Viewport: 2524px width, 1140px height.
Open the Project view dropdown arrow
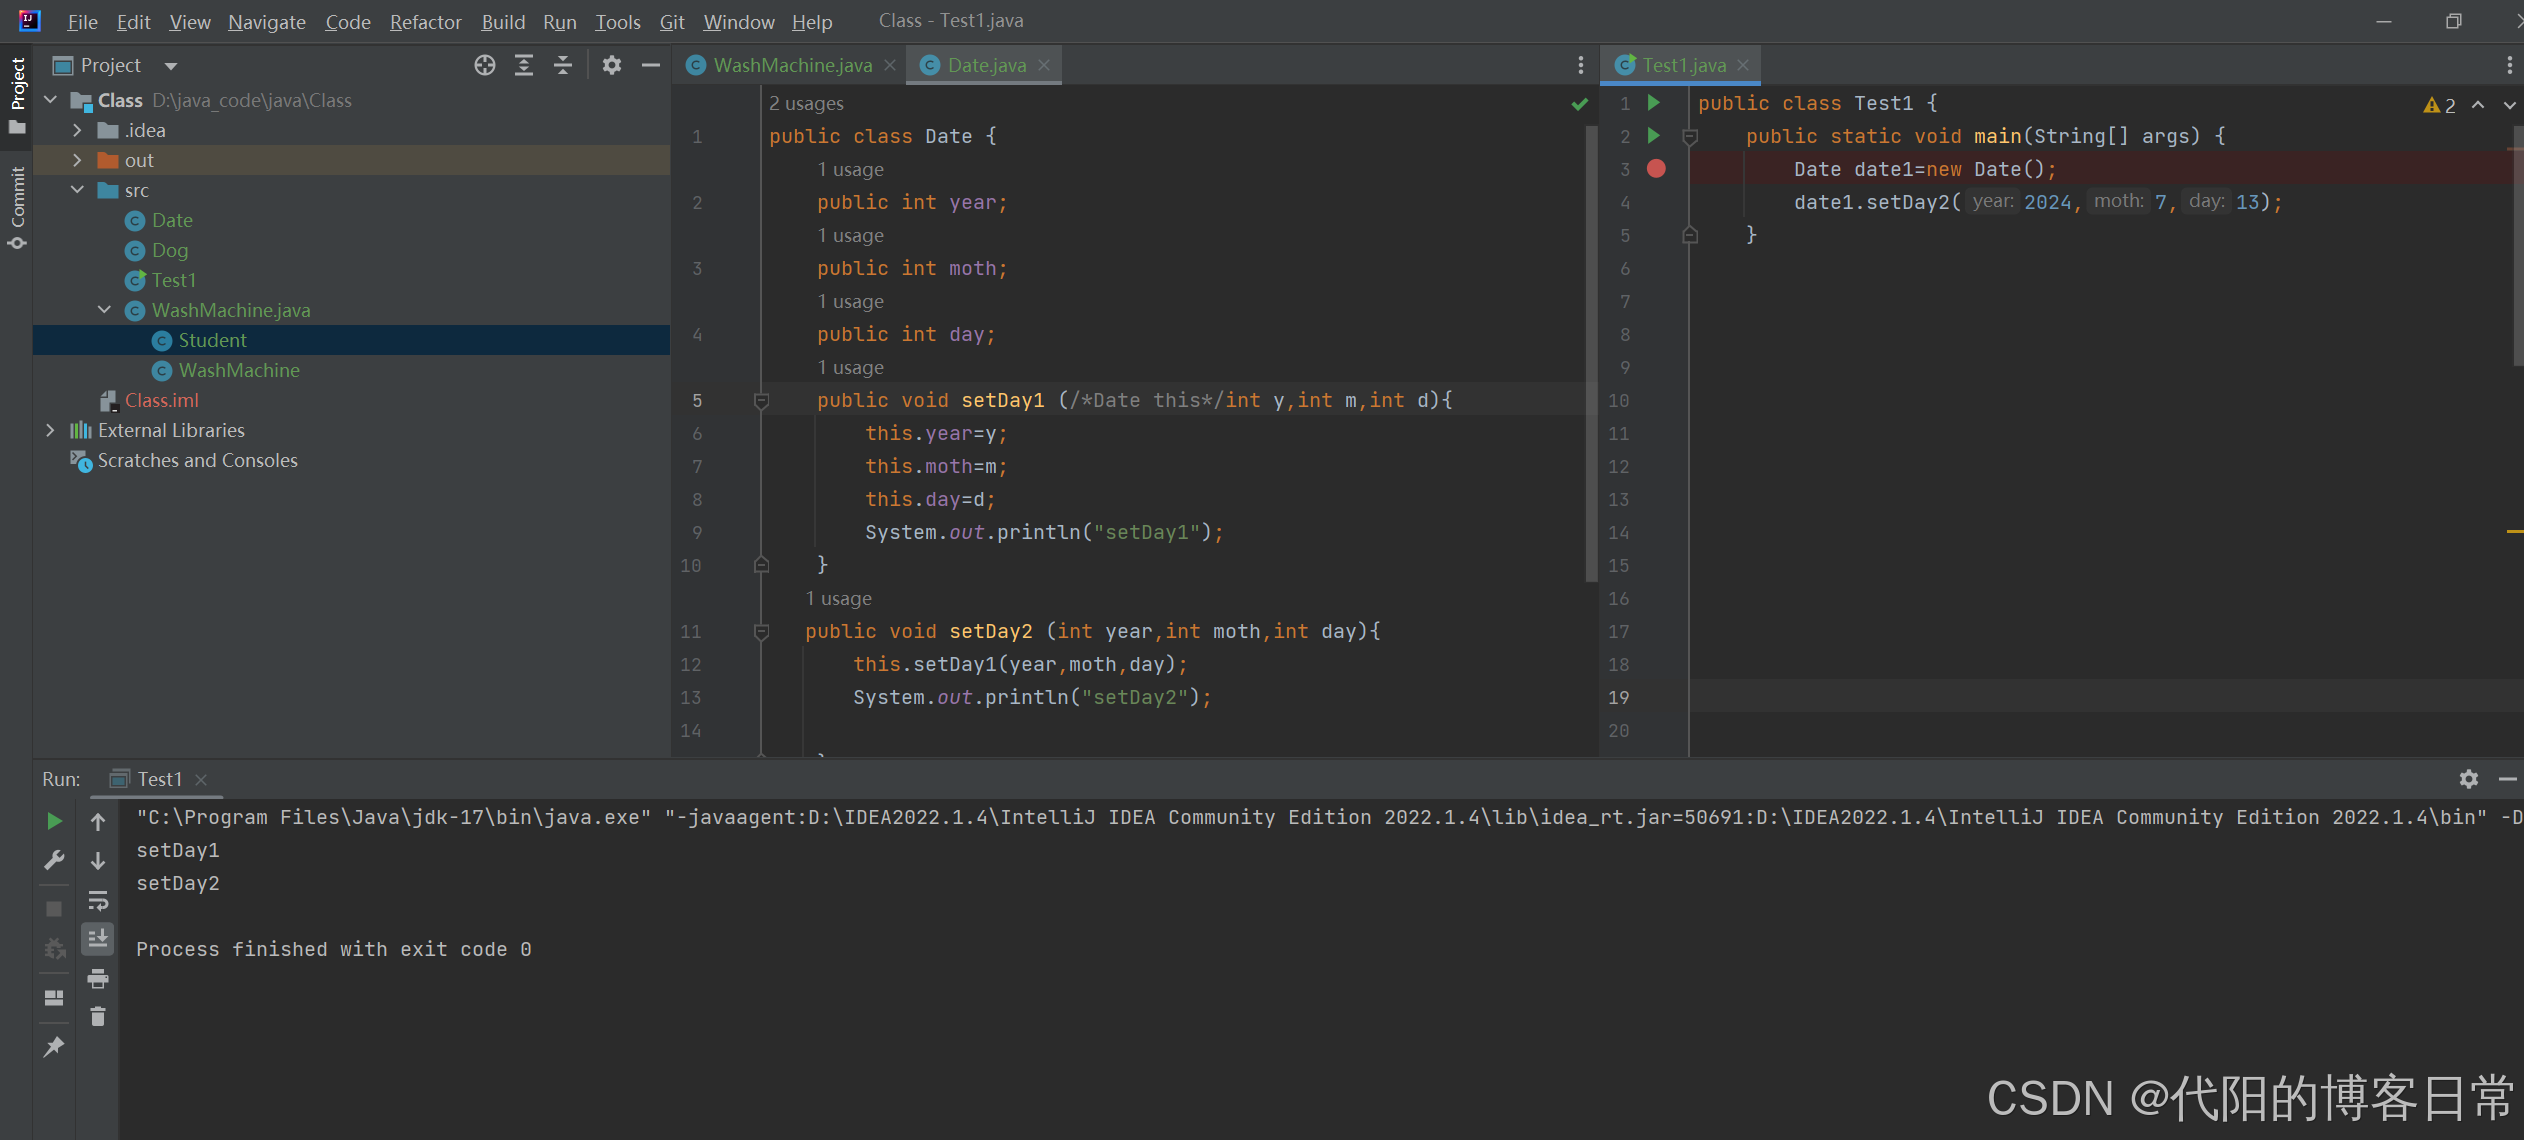pos(171,66)
